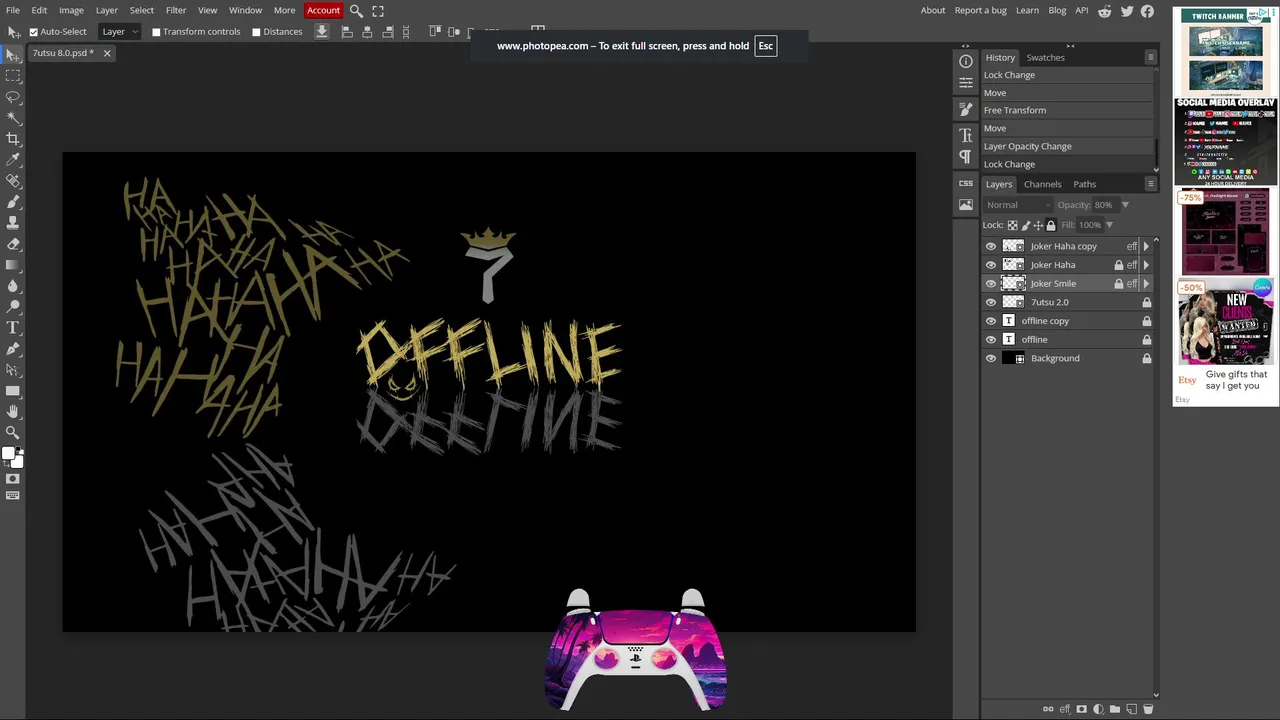Screen dimensions: 1280x720
Task: Select the Gradient tool
Action: [13, 265]
